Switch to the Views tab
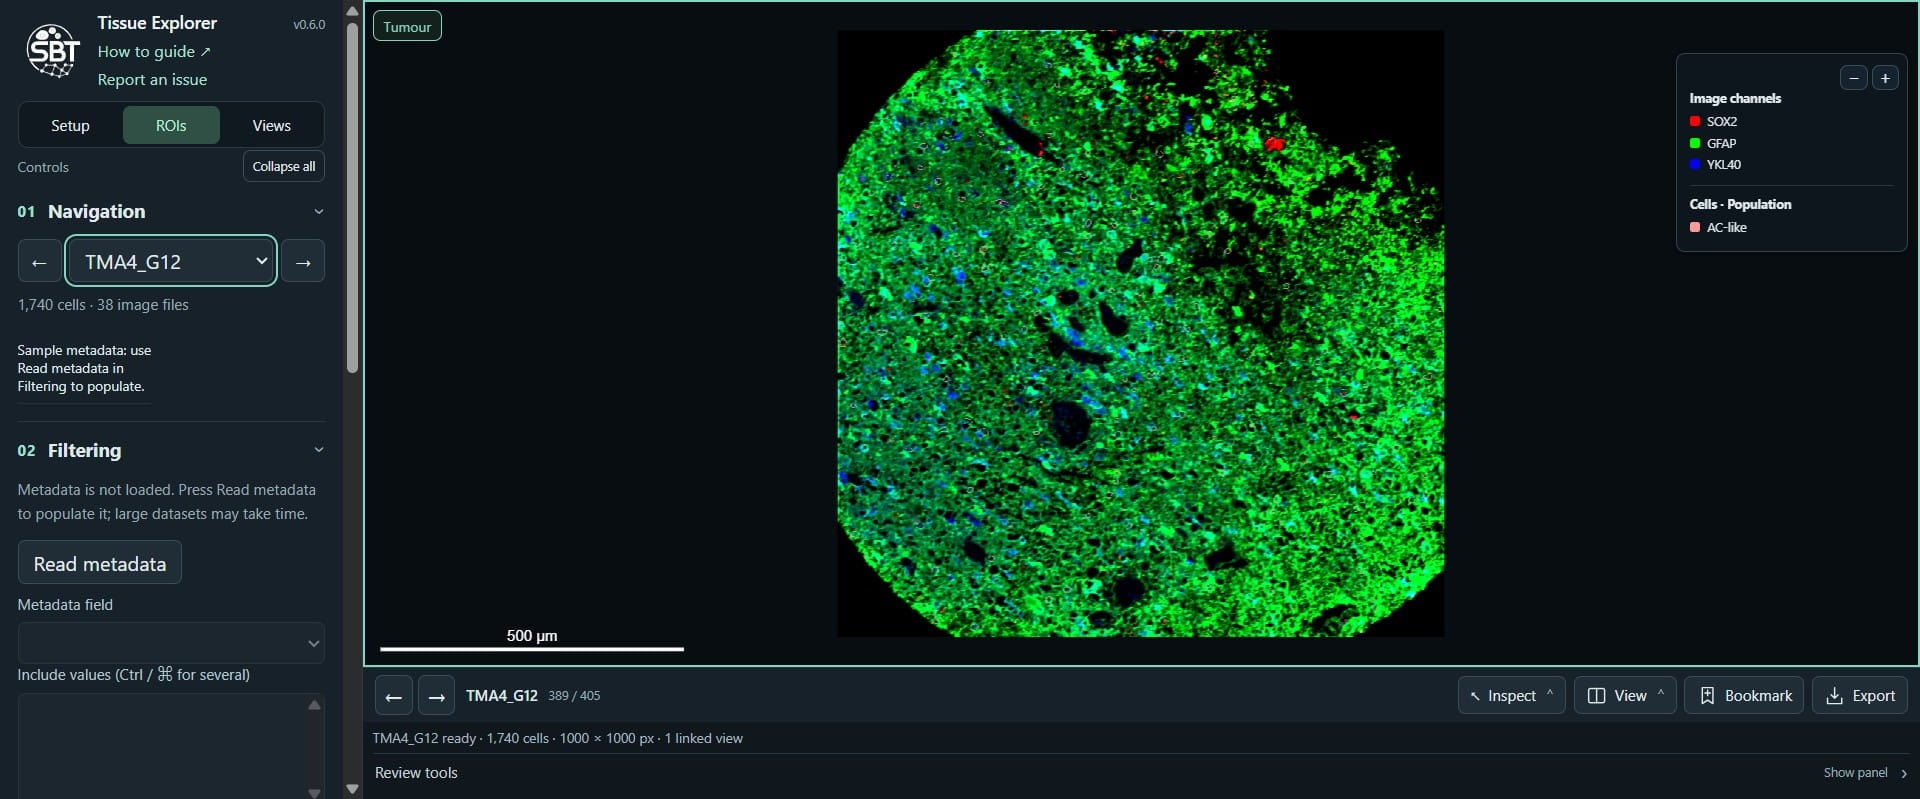The width and height of the screenshot is (1920, 799). 272,126
